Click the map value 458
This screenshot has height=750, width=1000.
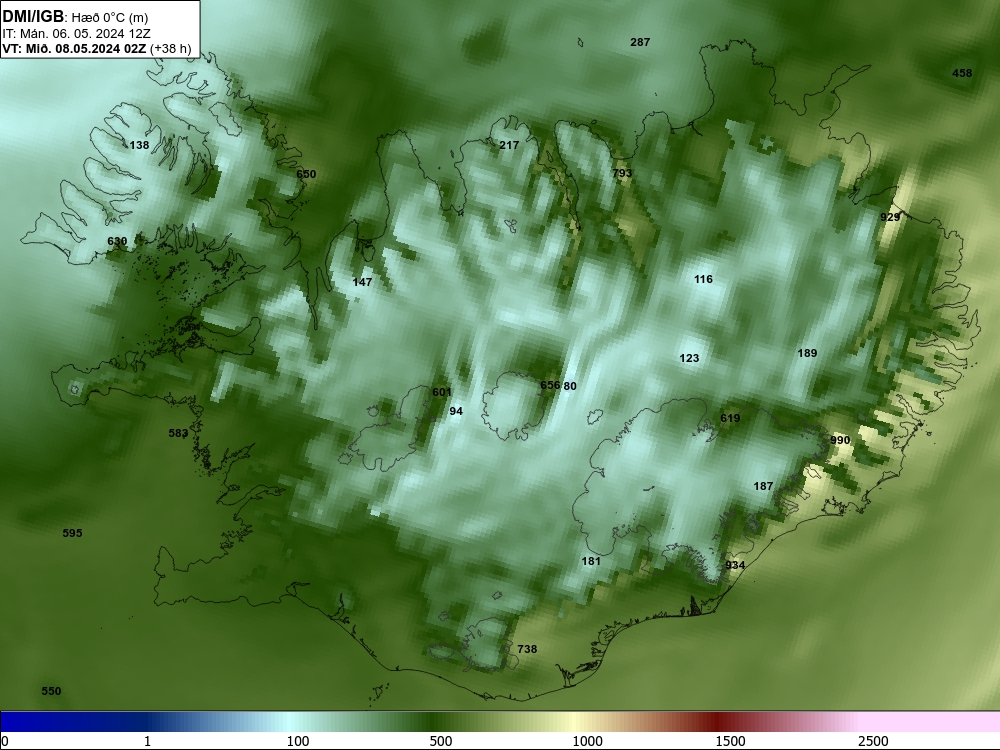[x=962, y=73]
